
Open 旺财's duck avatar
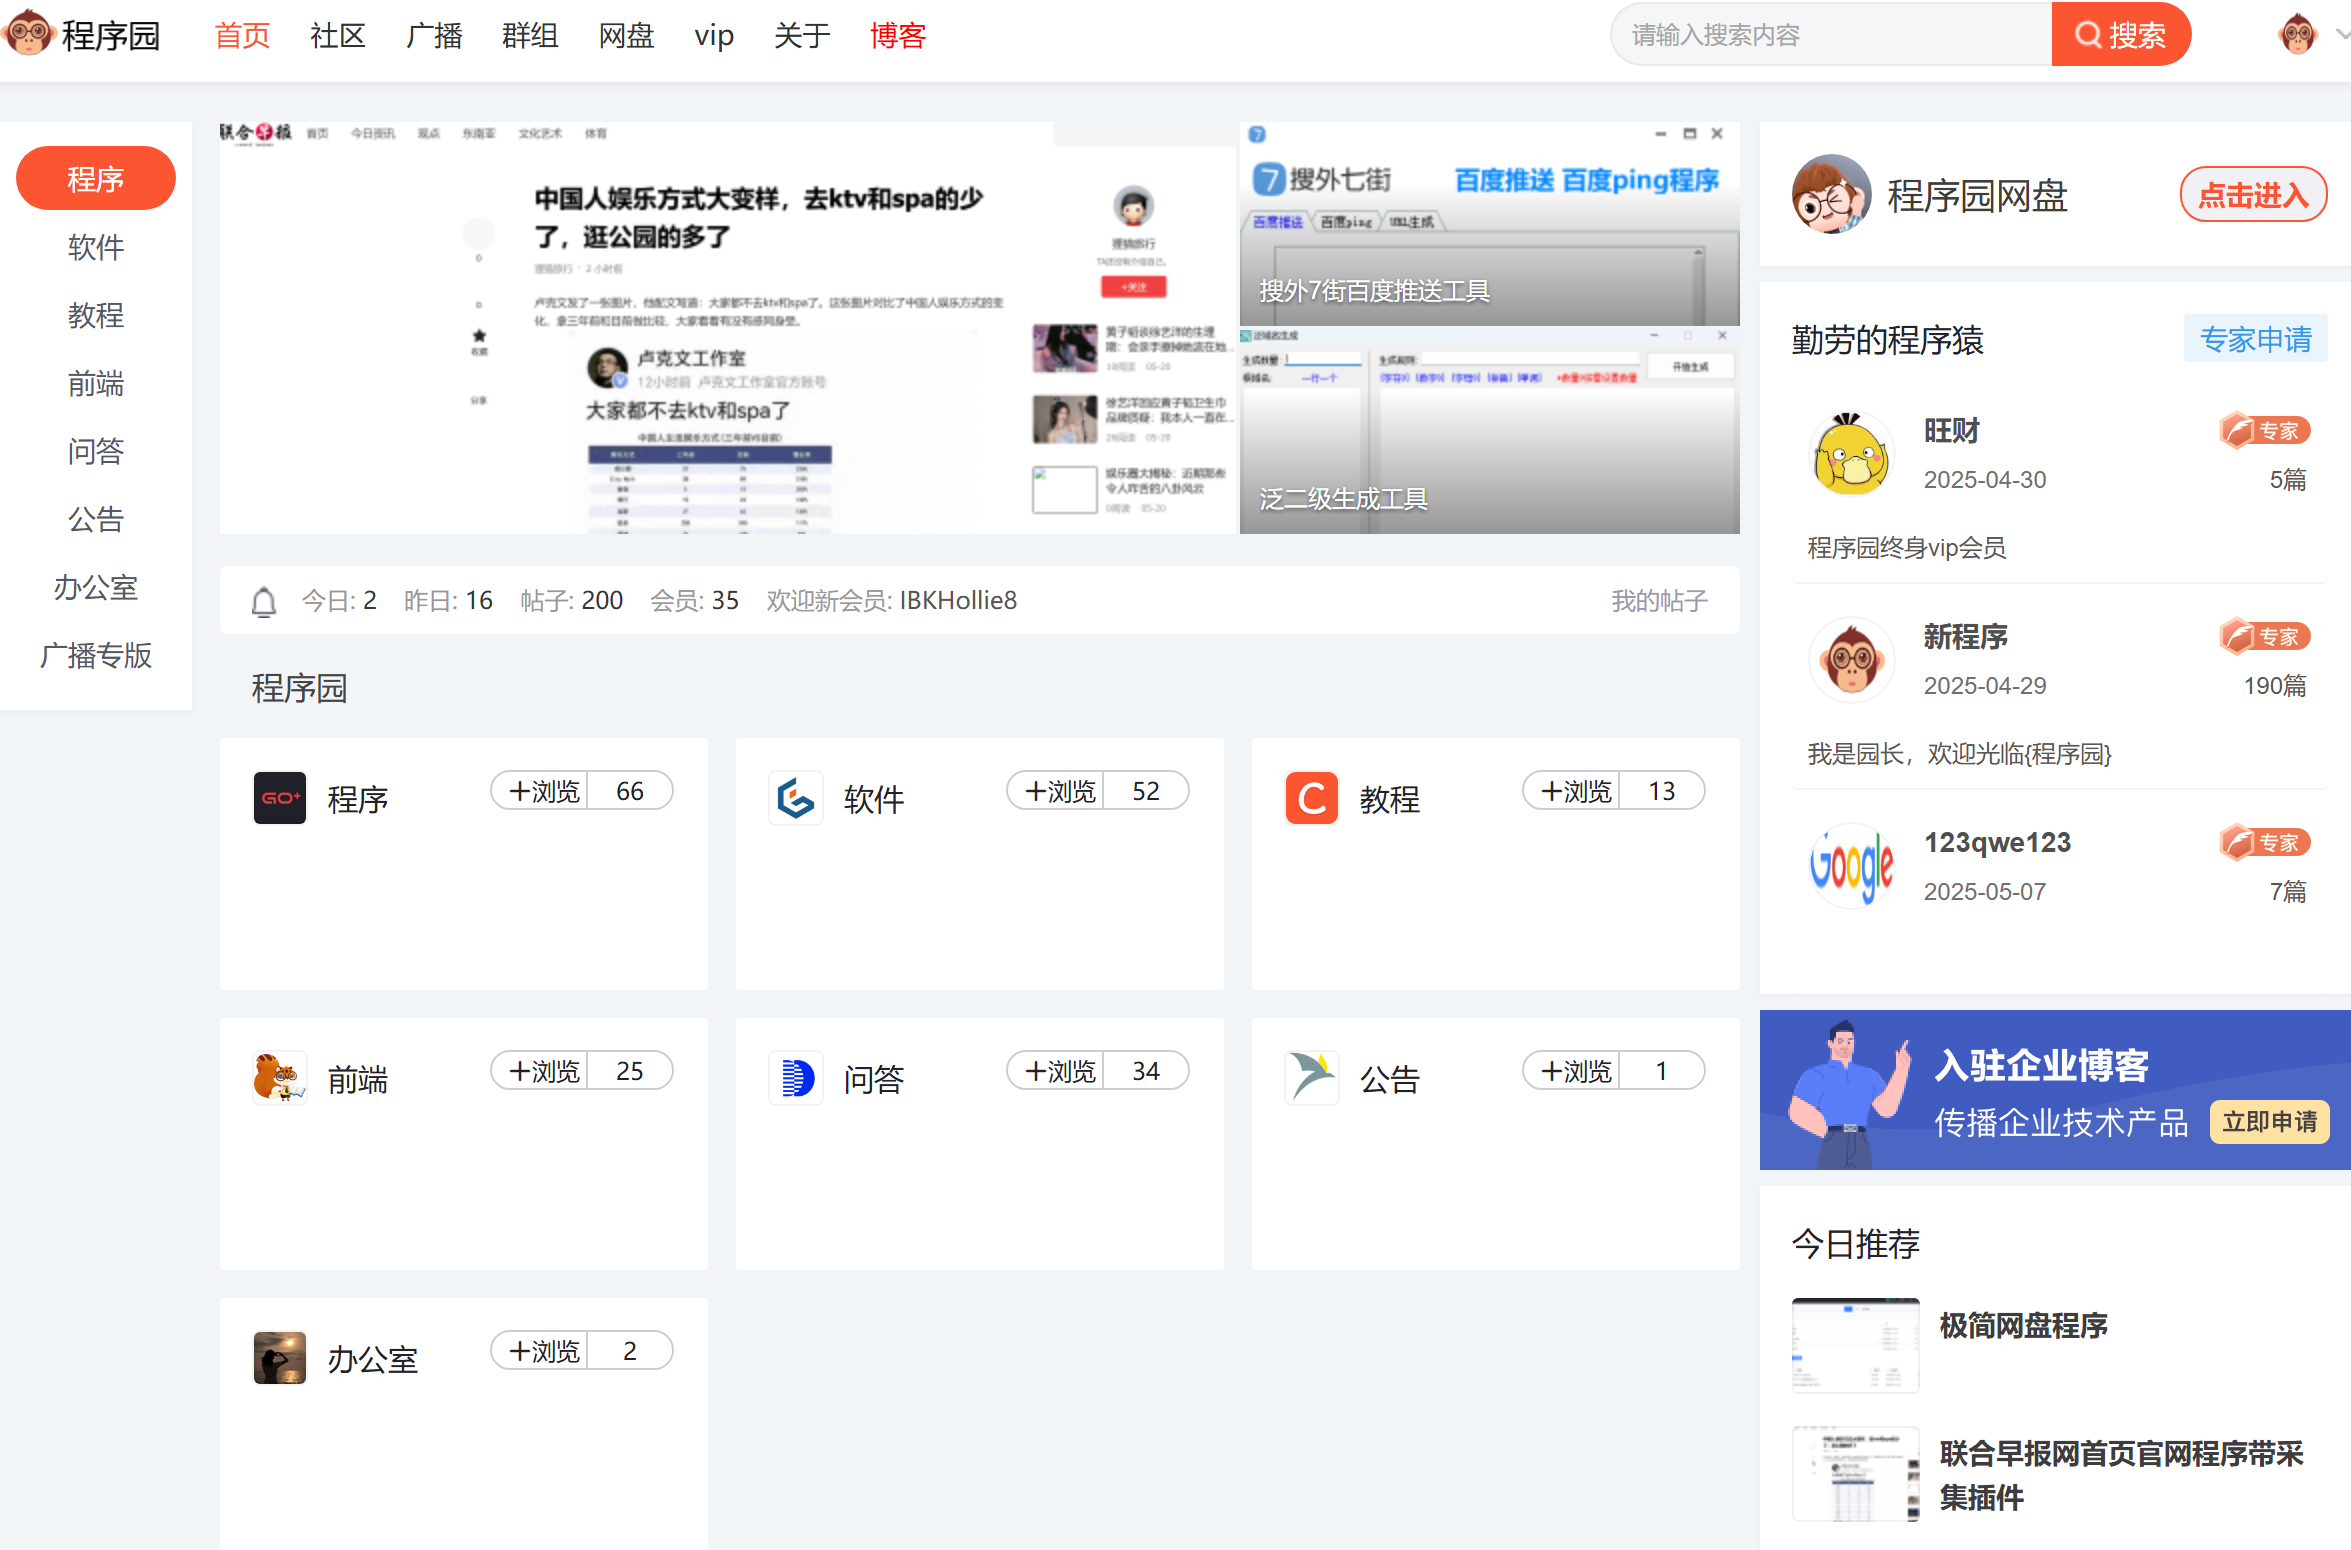point(1851,455)
